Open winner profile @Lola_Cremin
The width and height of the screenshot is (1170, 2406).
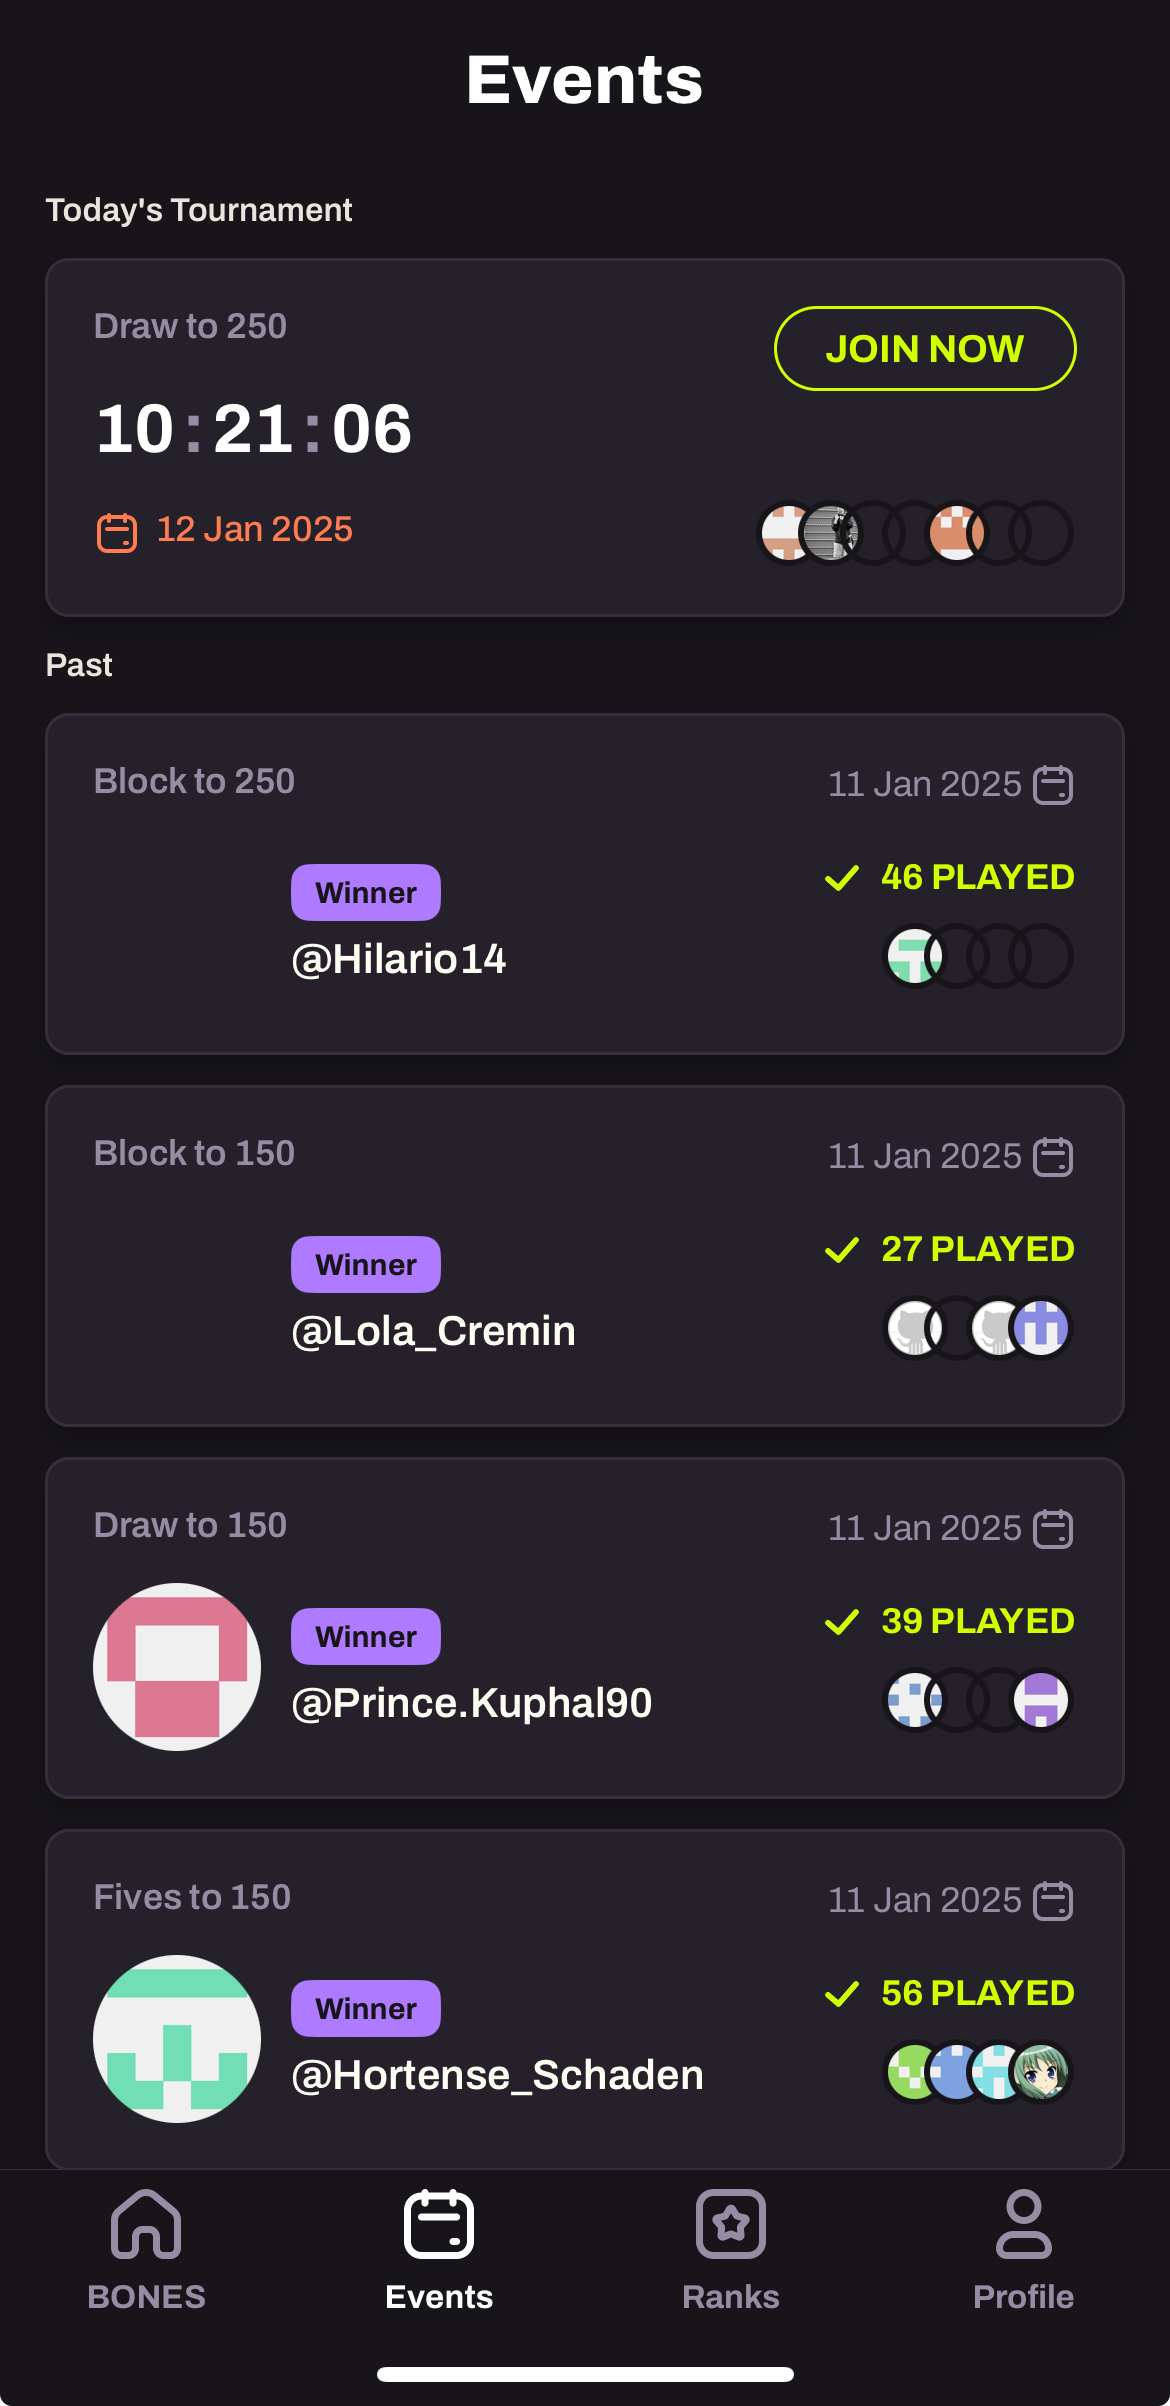click(433, 1331)
